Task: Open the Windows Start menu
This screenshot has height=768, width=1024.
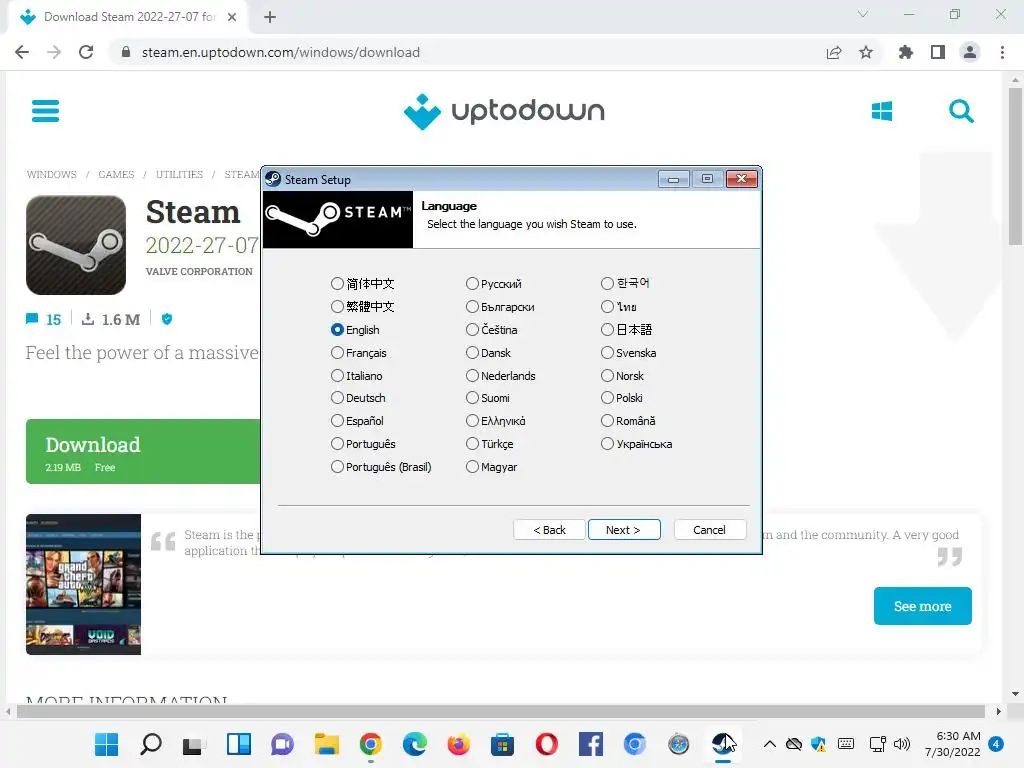Action: pyautogui.click(x=106, y=744)
